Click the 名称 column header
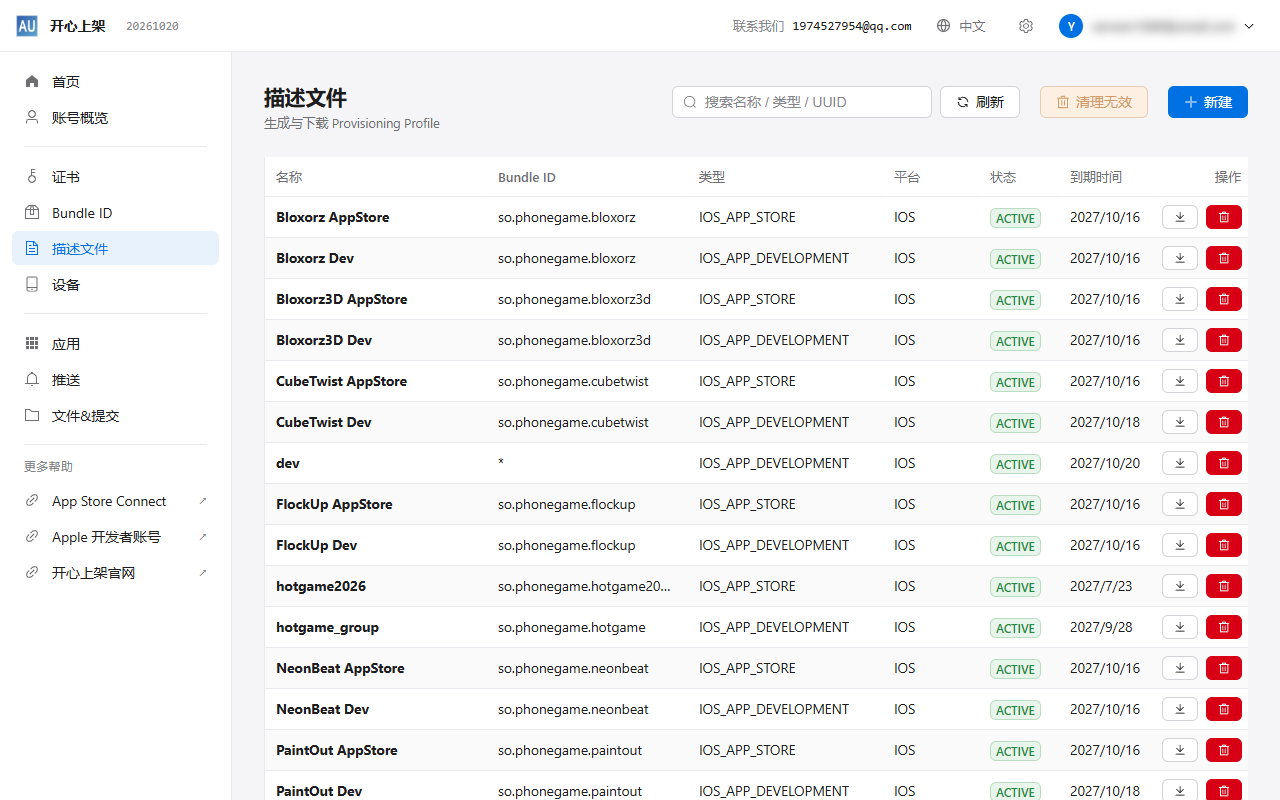Viewport: 1280px width, 800px height. click(x=289, y=177)
